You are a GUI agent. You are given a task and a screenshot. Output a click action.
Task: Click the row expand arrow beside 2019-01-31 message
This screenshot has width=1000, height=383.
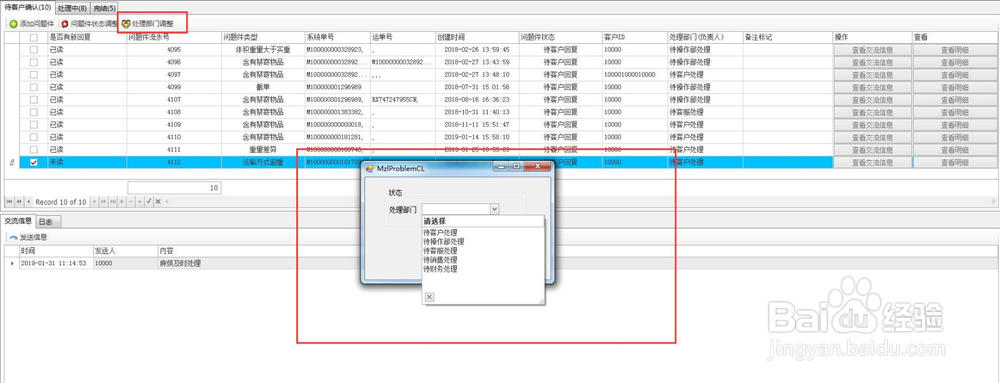pyautogui.click(x=11, y=263)
